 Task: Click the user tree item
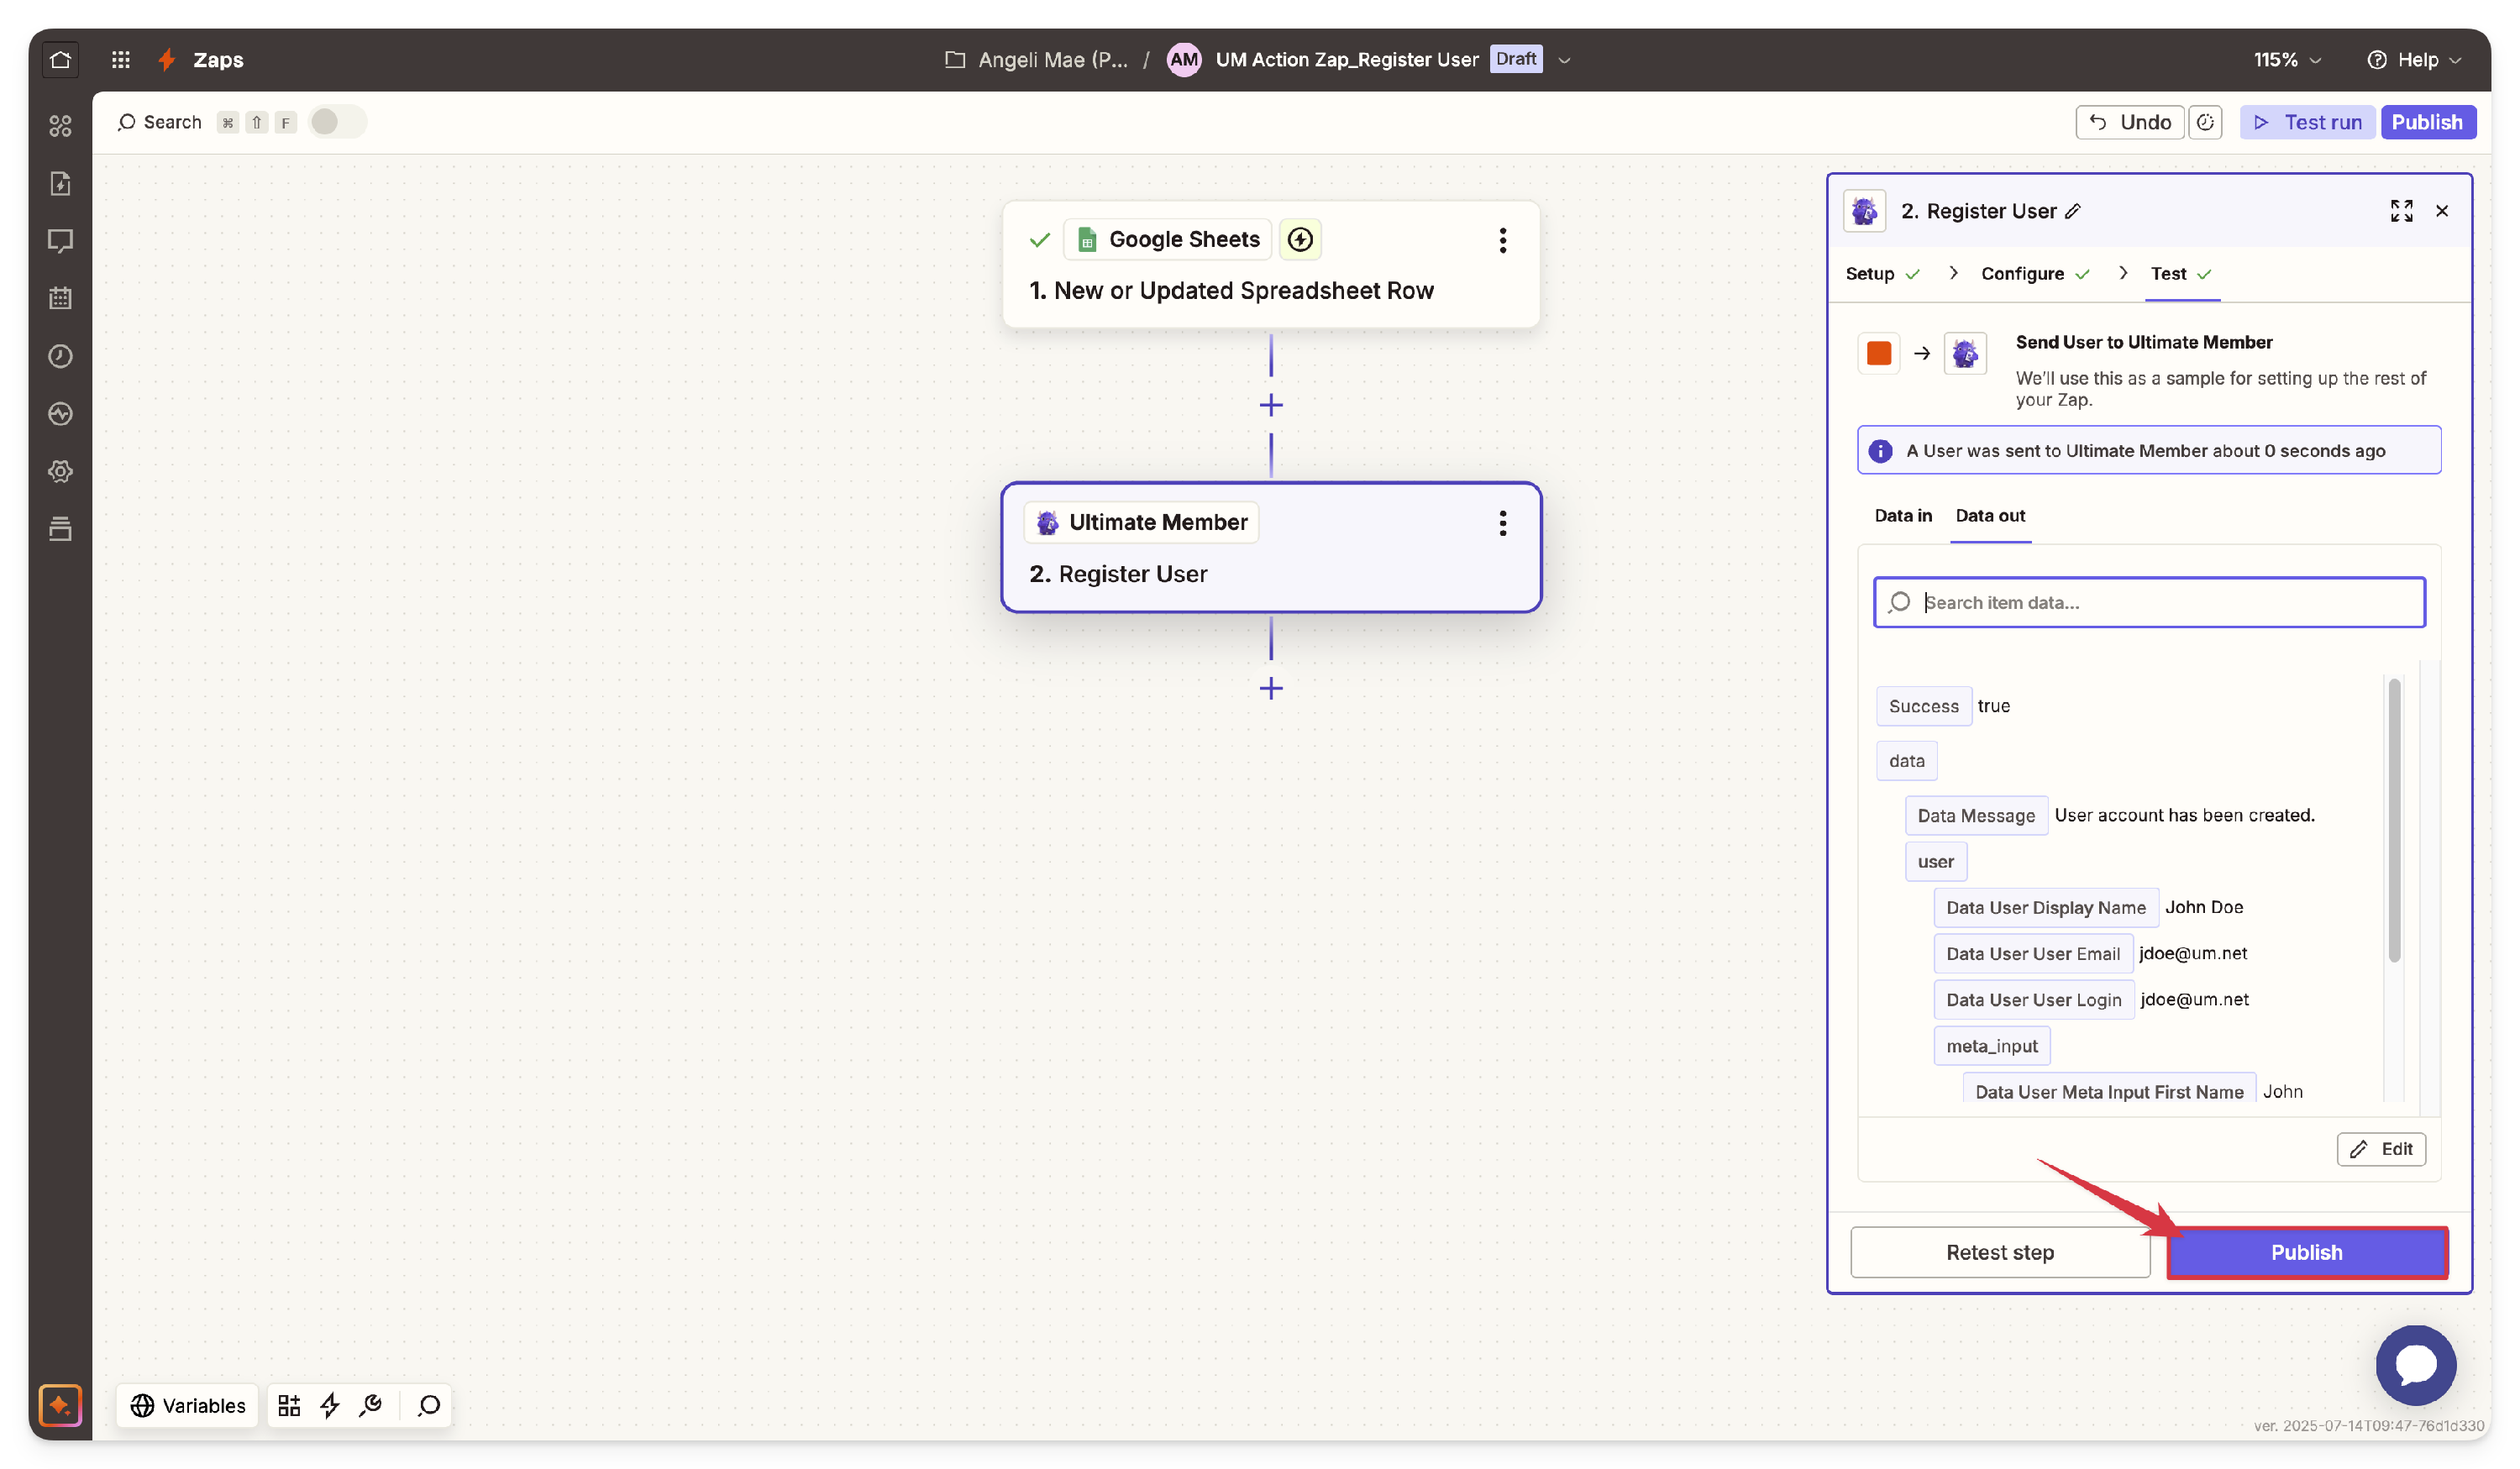click(1936, 862)
